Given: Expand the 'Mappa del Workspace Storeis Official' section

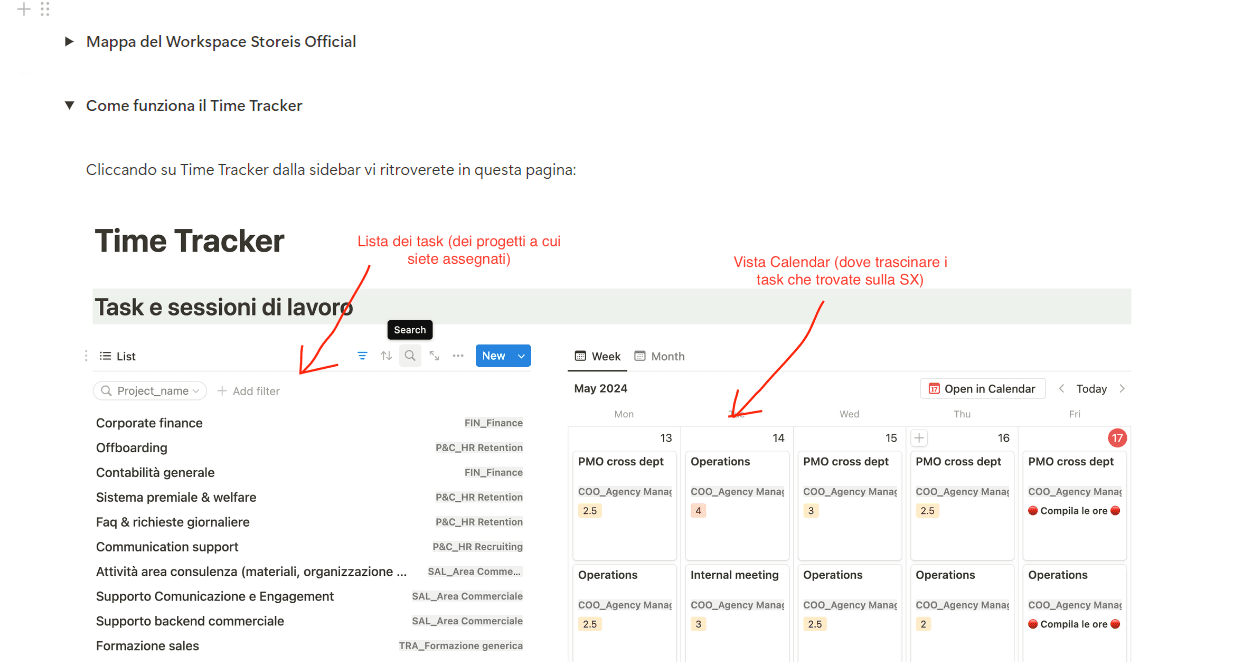Looking at the screenshot, I should pos(70,42).
